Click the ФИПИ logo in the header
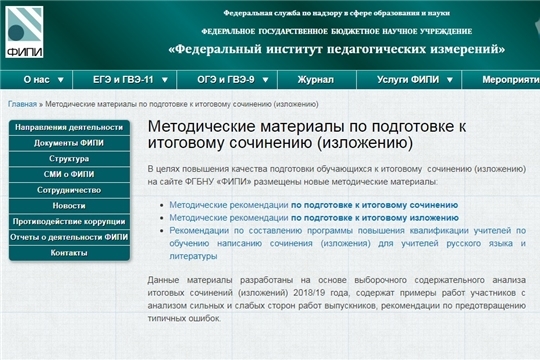The height and width of the screenshot is (360, 540). tap(24, 32)
